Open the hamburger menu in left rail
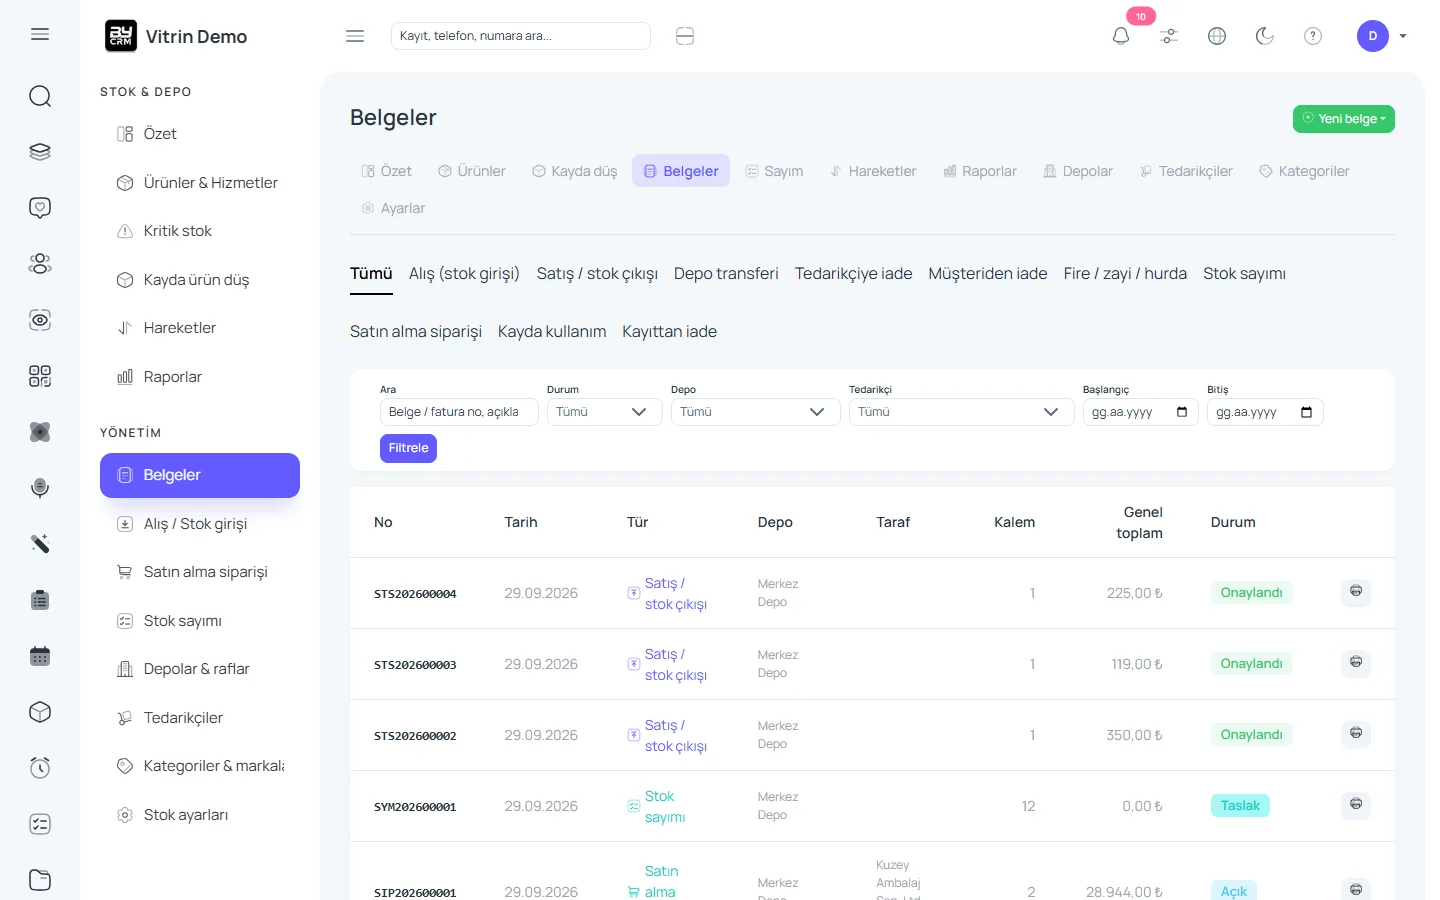The height and width of the screenshot is (900, 1440). click(40, 35)
